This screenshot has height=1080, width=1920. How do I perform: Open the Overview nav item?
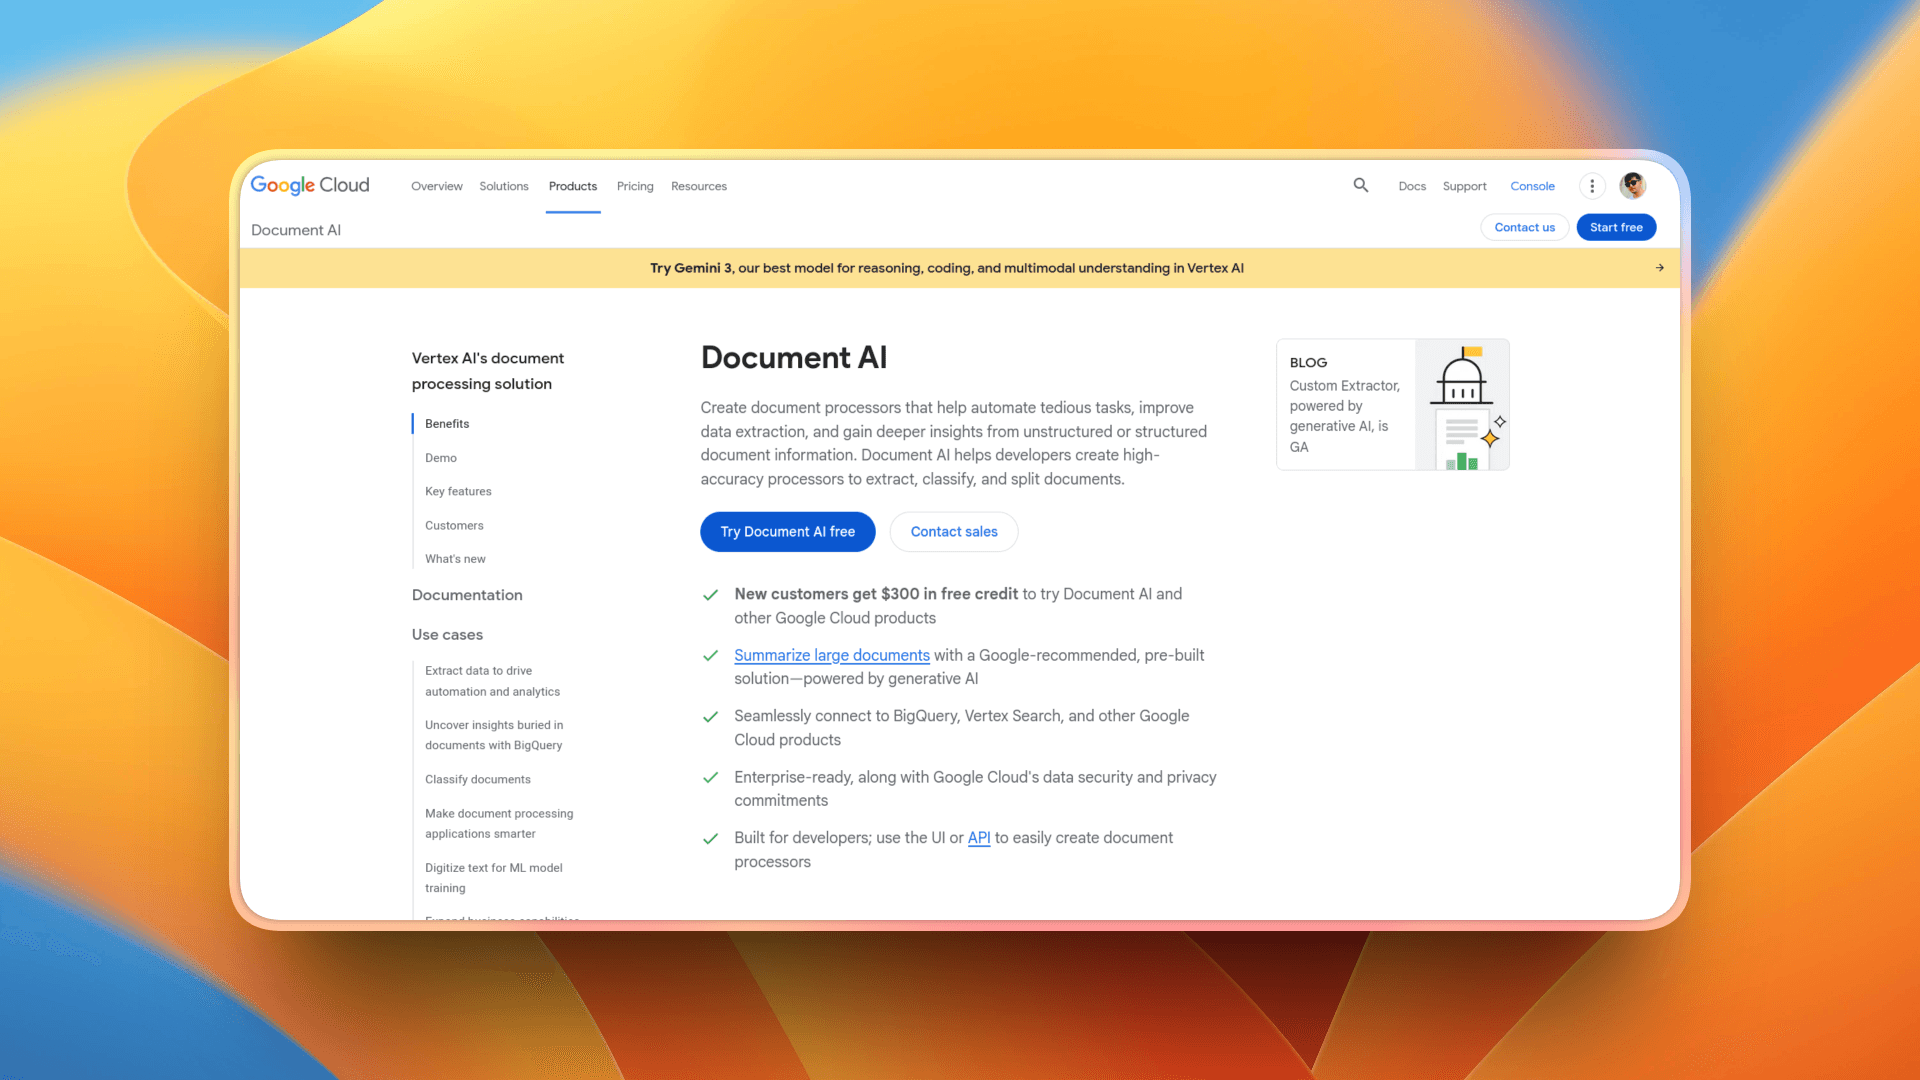(x=437, y=186)
